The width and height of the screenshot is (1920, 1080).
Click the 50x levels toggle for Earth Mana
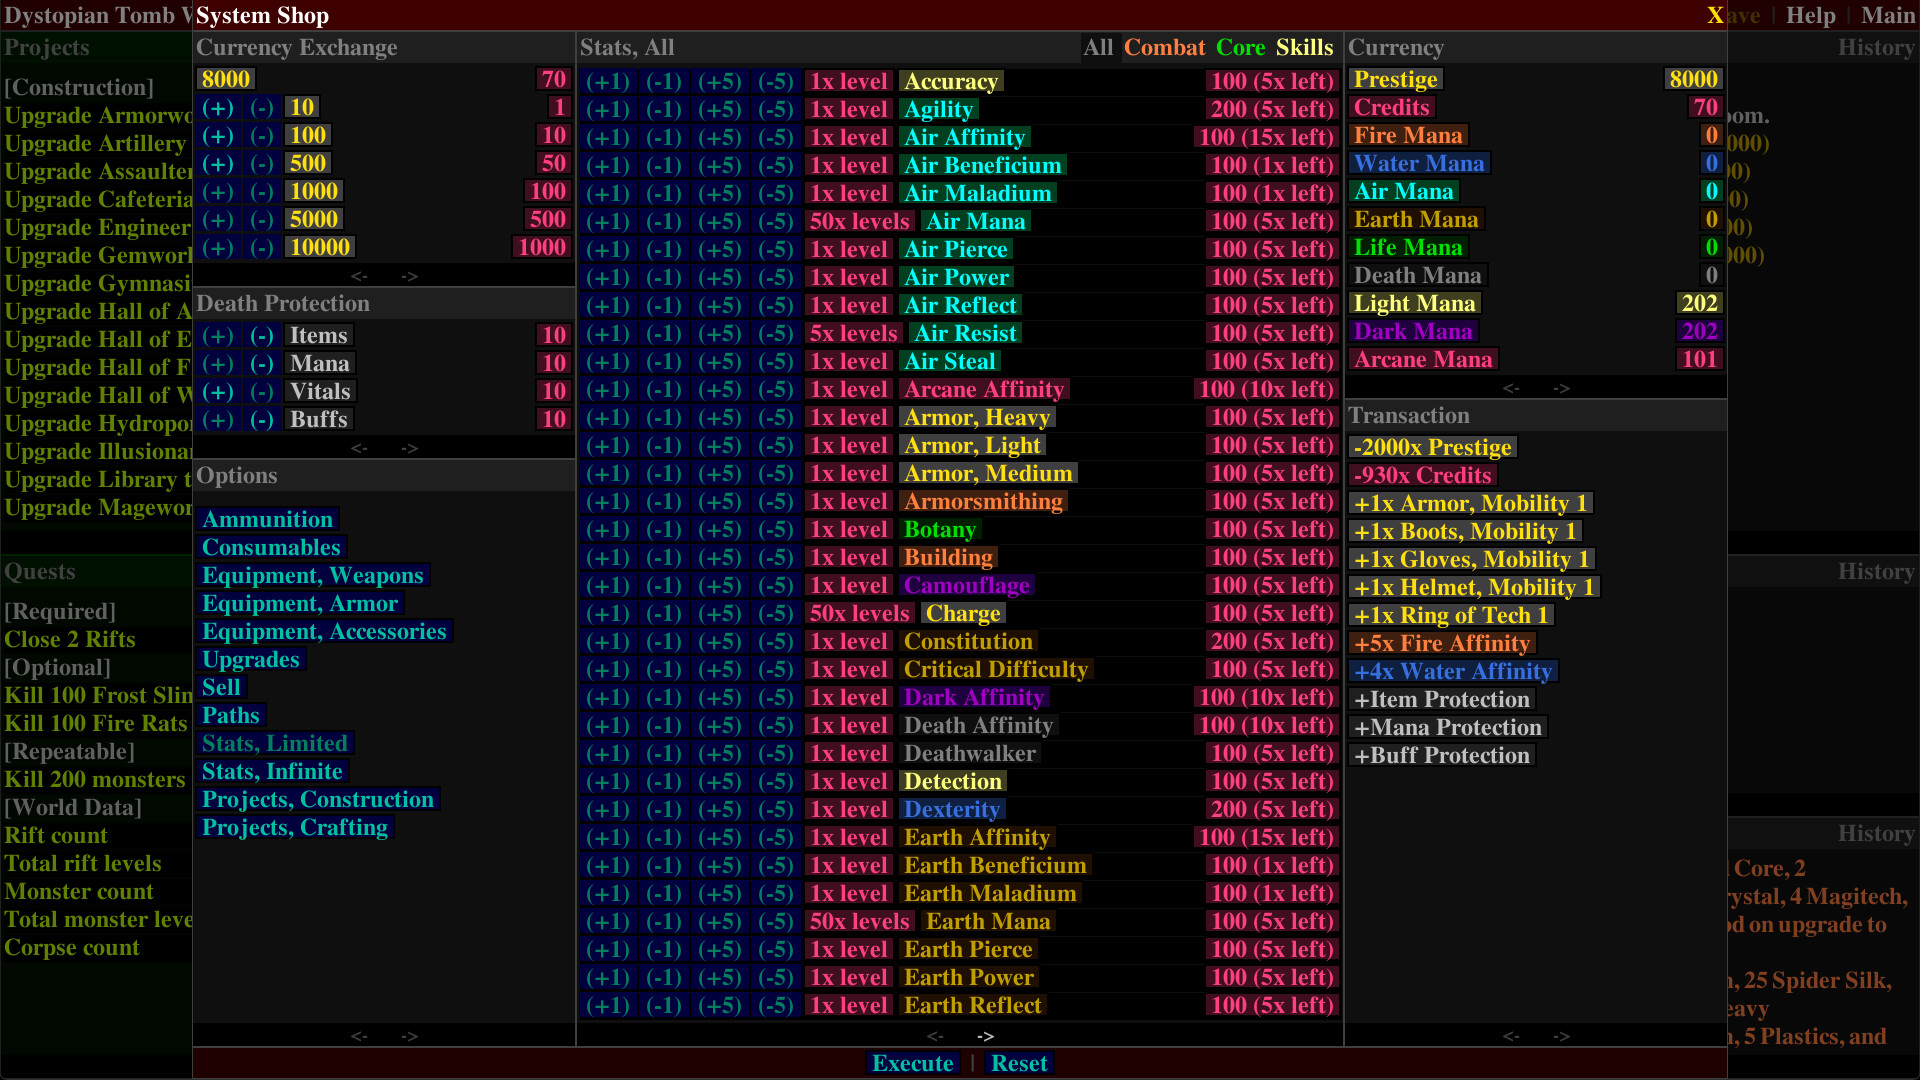[860, 921]
